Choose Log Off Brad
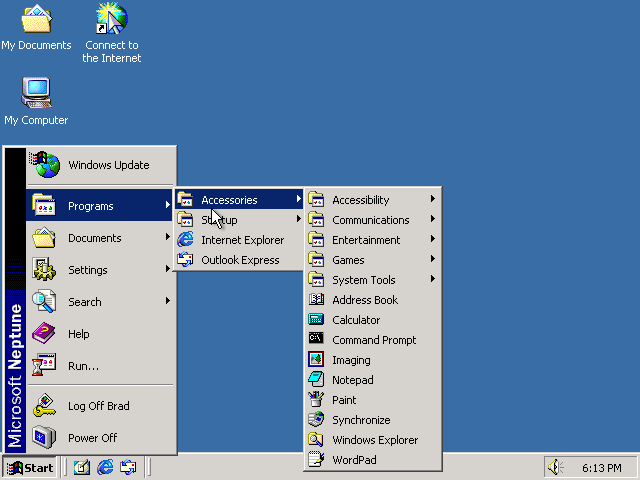640x480 pixels. pos(101,406)
